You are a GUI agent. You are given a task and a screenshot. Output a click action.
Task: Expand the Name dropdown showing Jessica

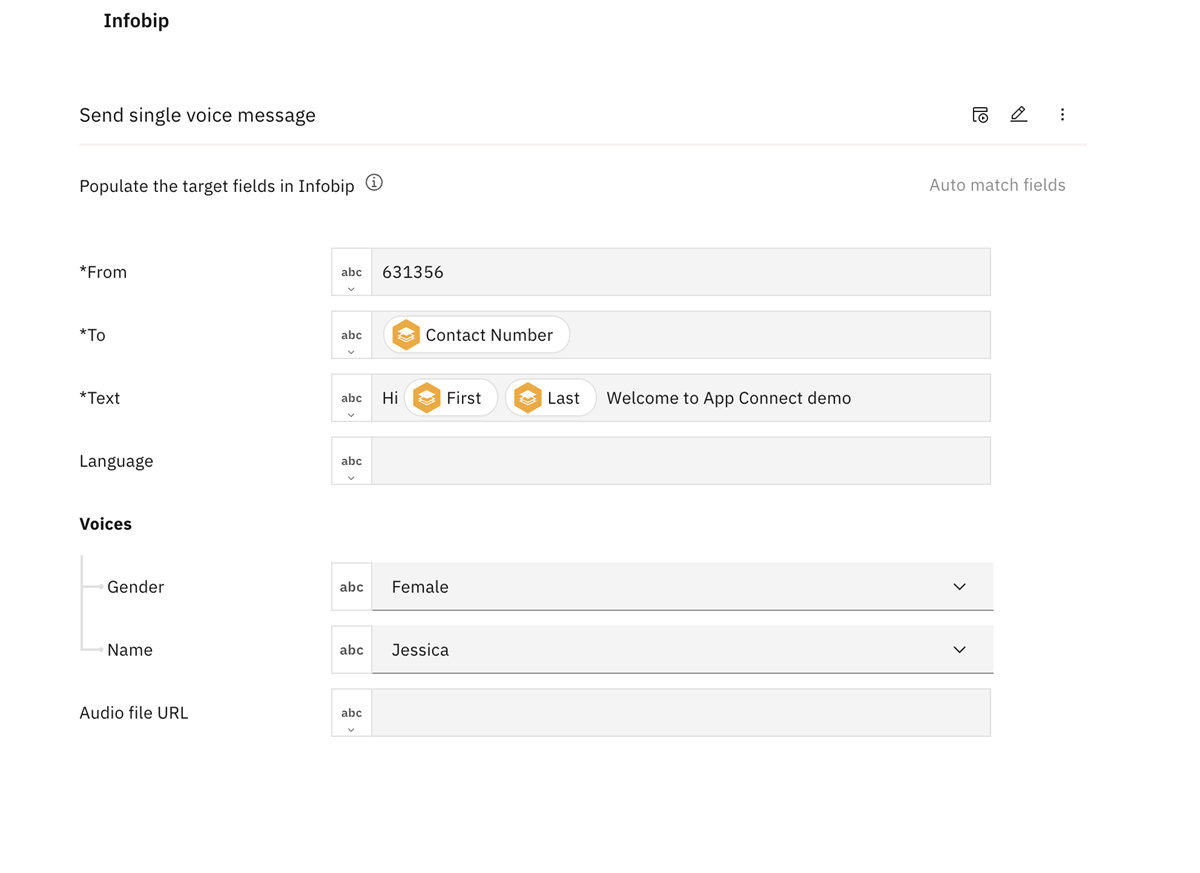pos(958,649)
